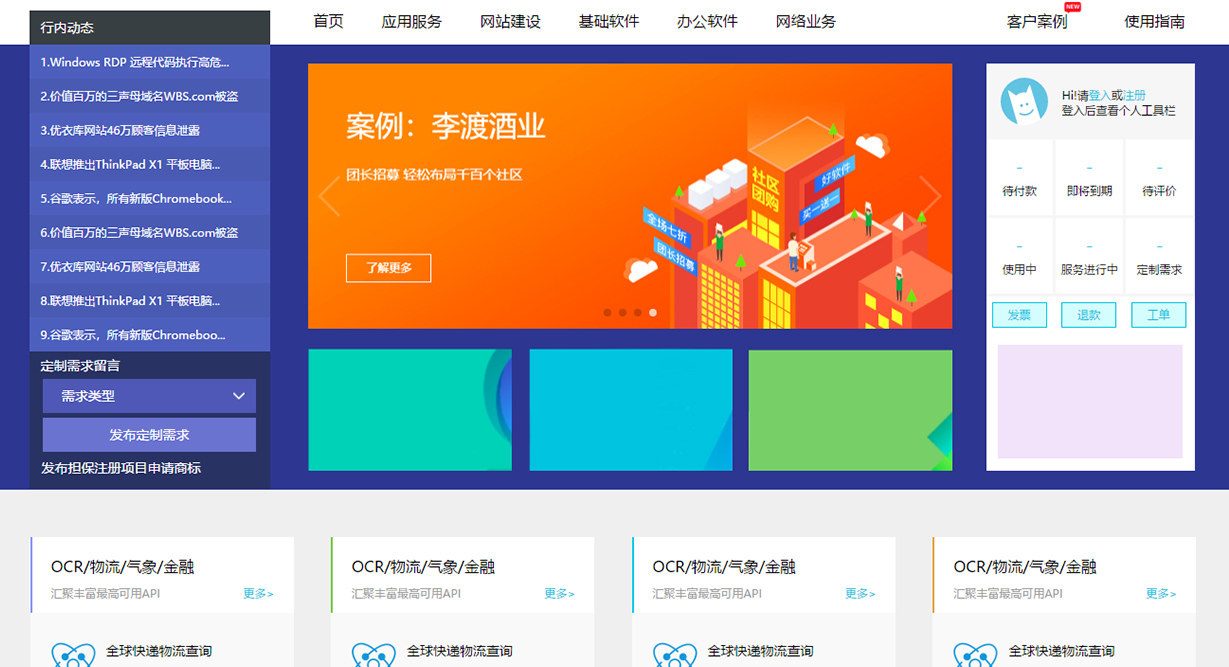
Task: Select the first carousel indicator dot
Action: tap(607, 312)
